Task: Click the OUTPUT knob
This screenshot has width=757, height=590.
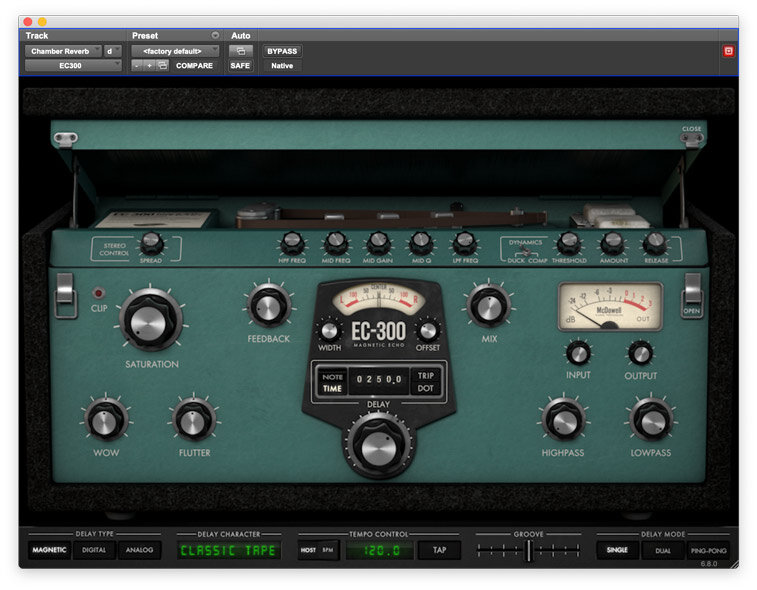Action: [641, 354]
